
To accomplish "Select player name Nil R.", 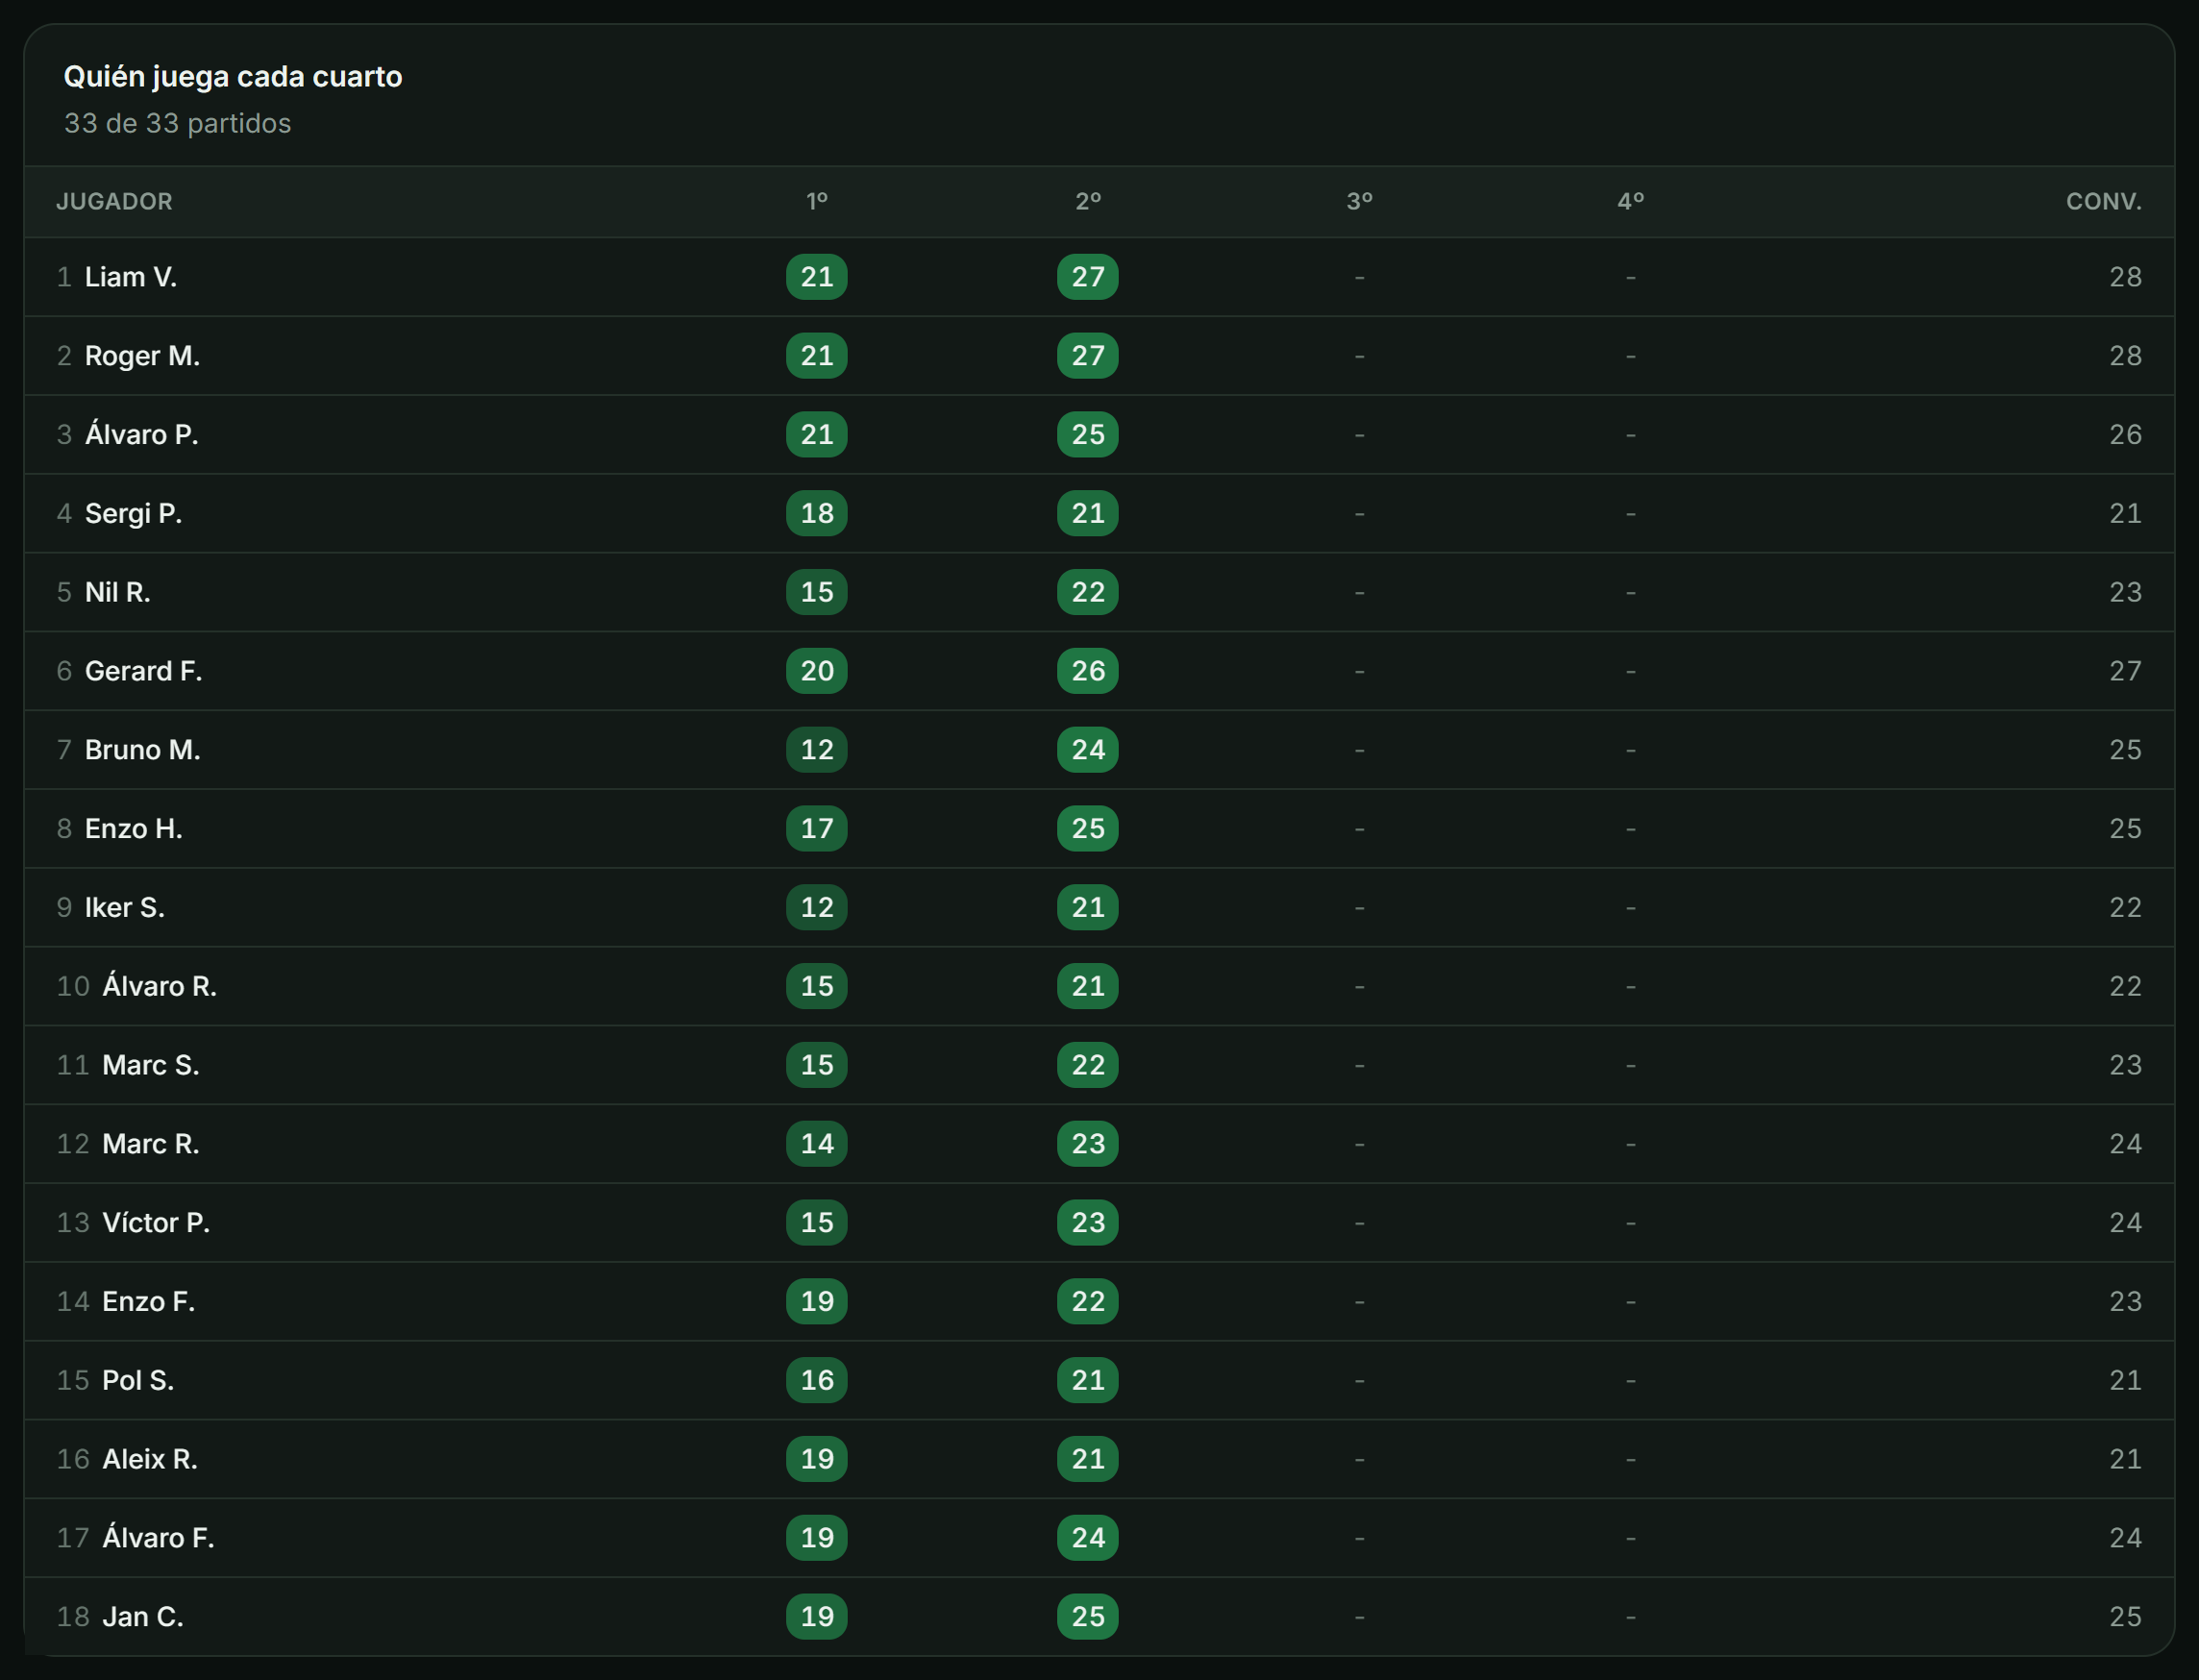I will click(x=118, y=592).
